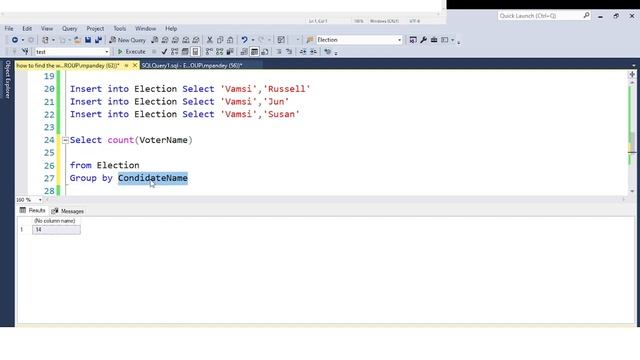
Task: Open the active files list dropdown
Action: point(633,65)
